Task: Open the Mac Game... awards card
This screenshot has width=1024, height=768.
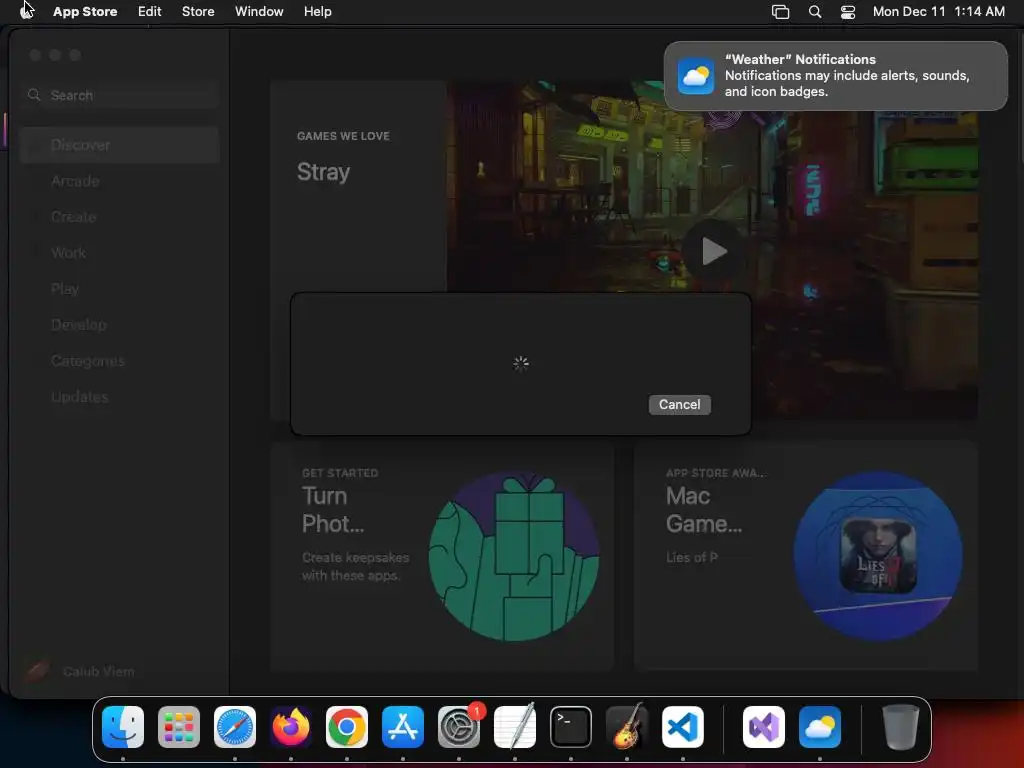Action: point(806,556)
